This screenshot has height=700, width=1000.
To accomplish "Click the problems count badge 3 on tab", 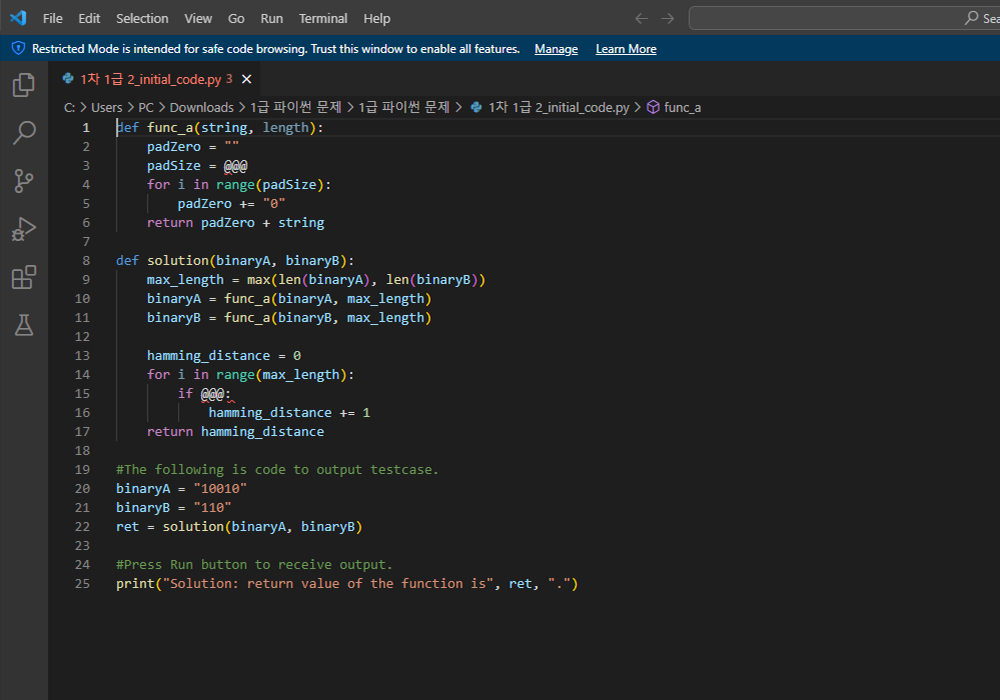I will (x=229, y=79).
